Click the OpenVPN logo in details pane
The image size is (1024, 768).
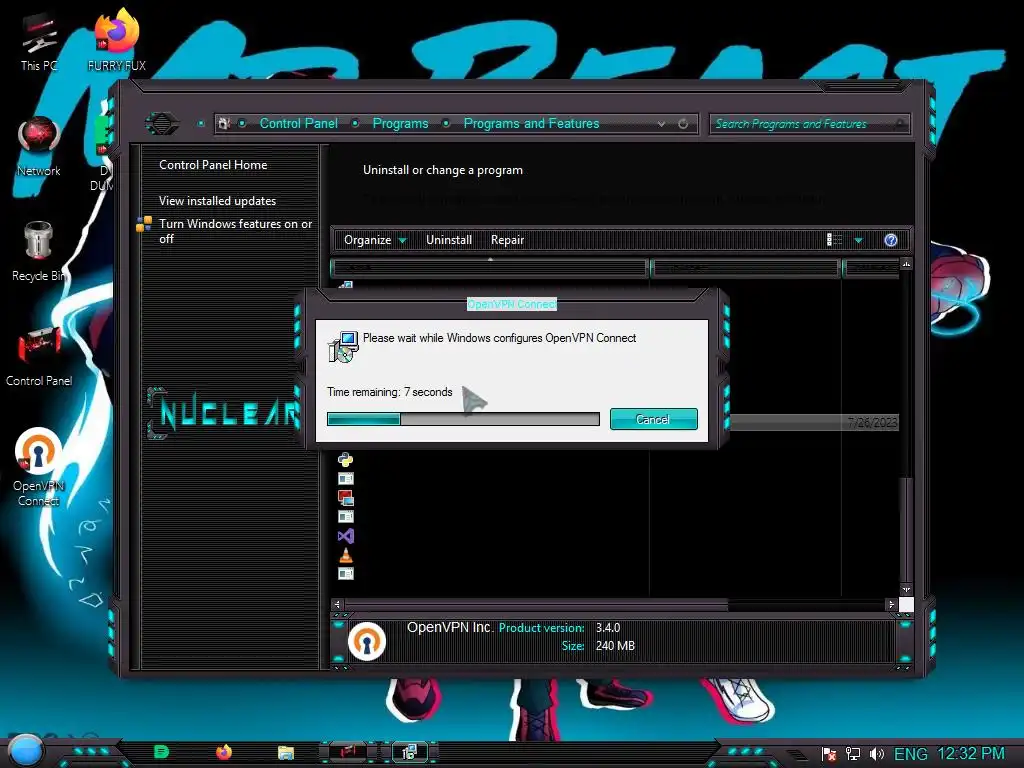[x=366, y=641]
